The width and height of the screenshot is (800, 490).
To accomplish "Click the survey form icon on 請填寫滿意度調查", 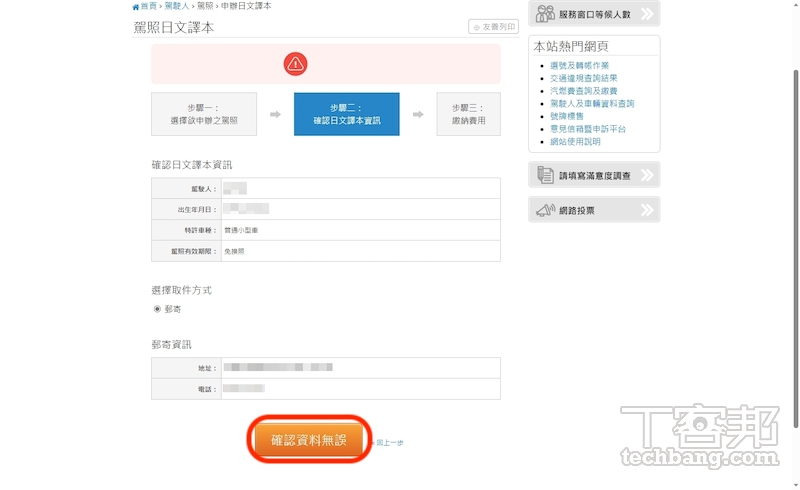I will click(545, 175).
